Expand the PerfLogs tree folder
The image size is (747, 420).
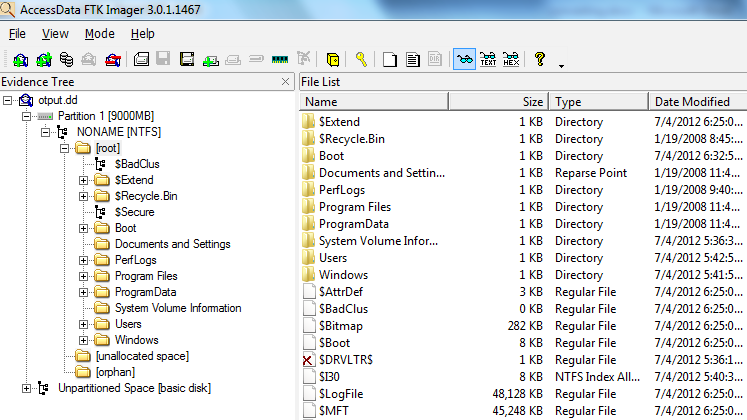click(x=83, y=260)
